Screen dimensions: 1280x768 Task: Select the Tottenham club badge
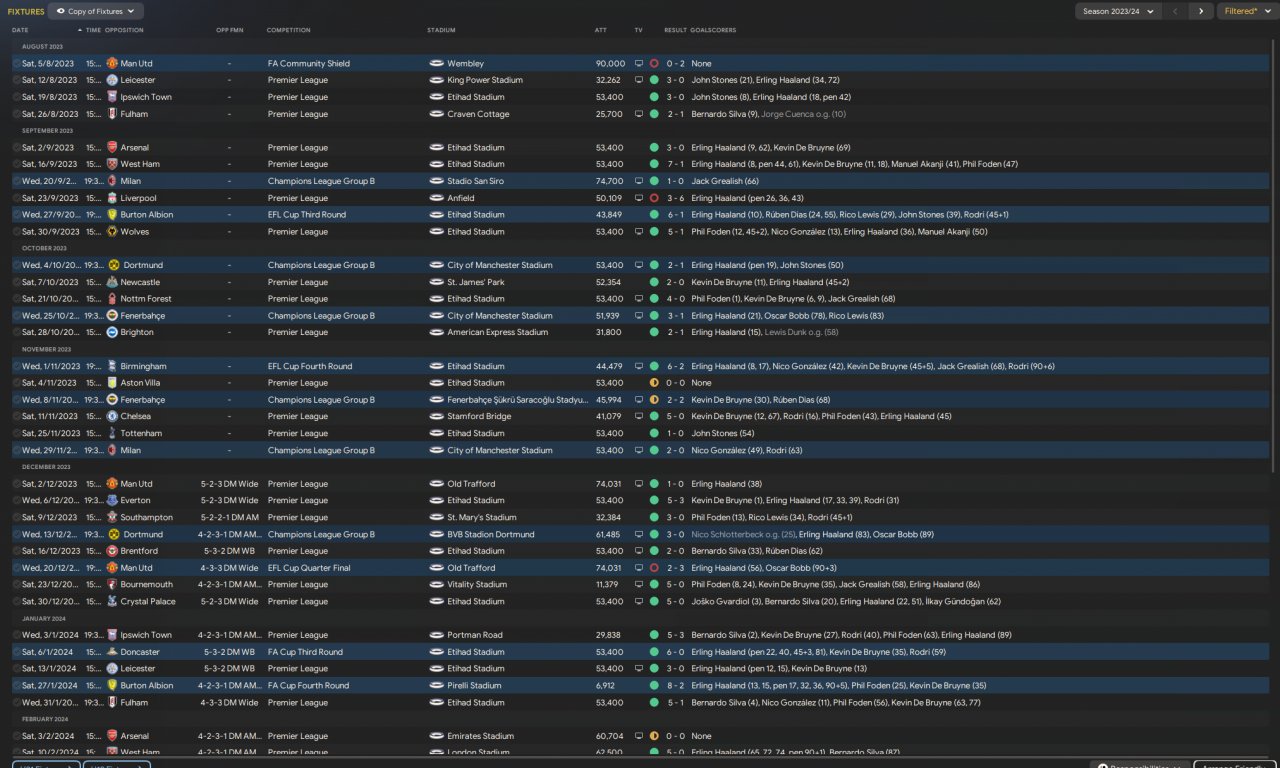coord(112,433)
